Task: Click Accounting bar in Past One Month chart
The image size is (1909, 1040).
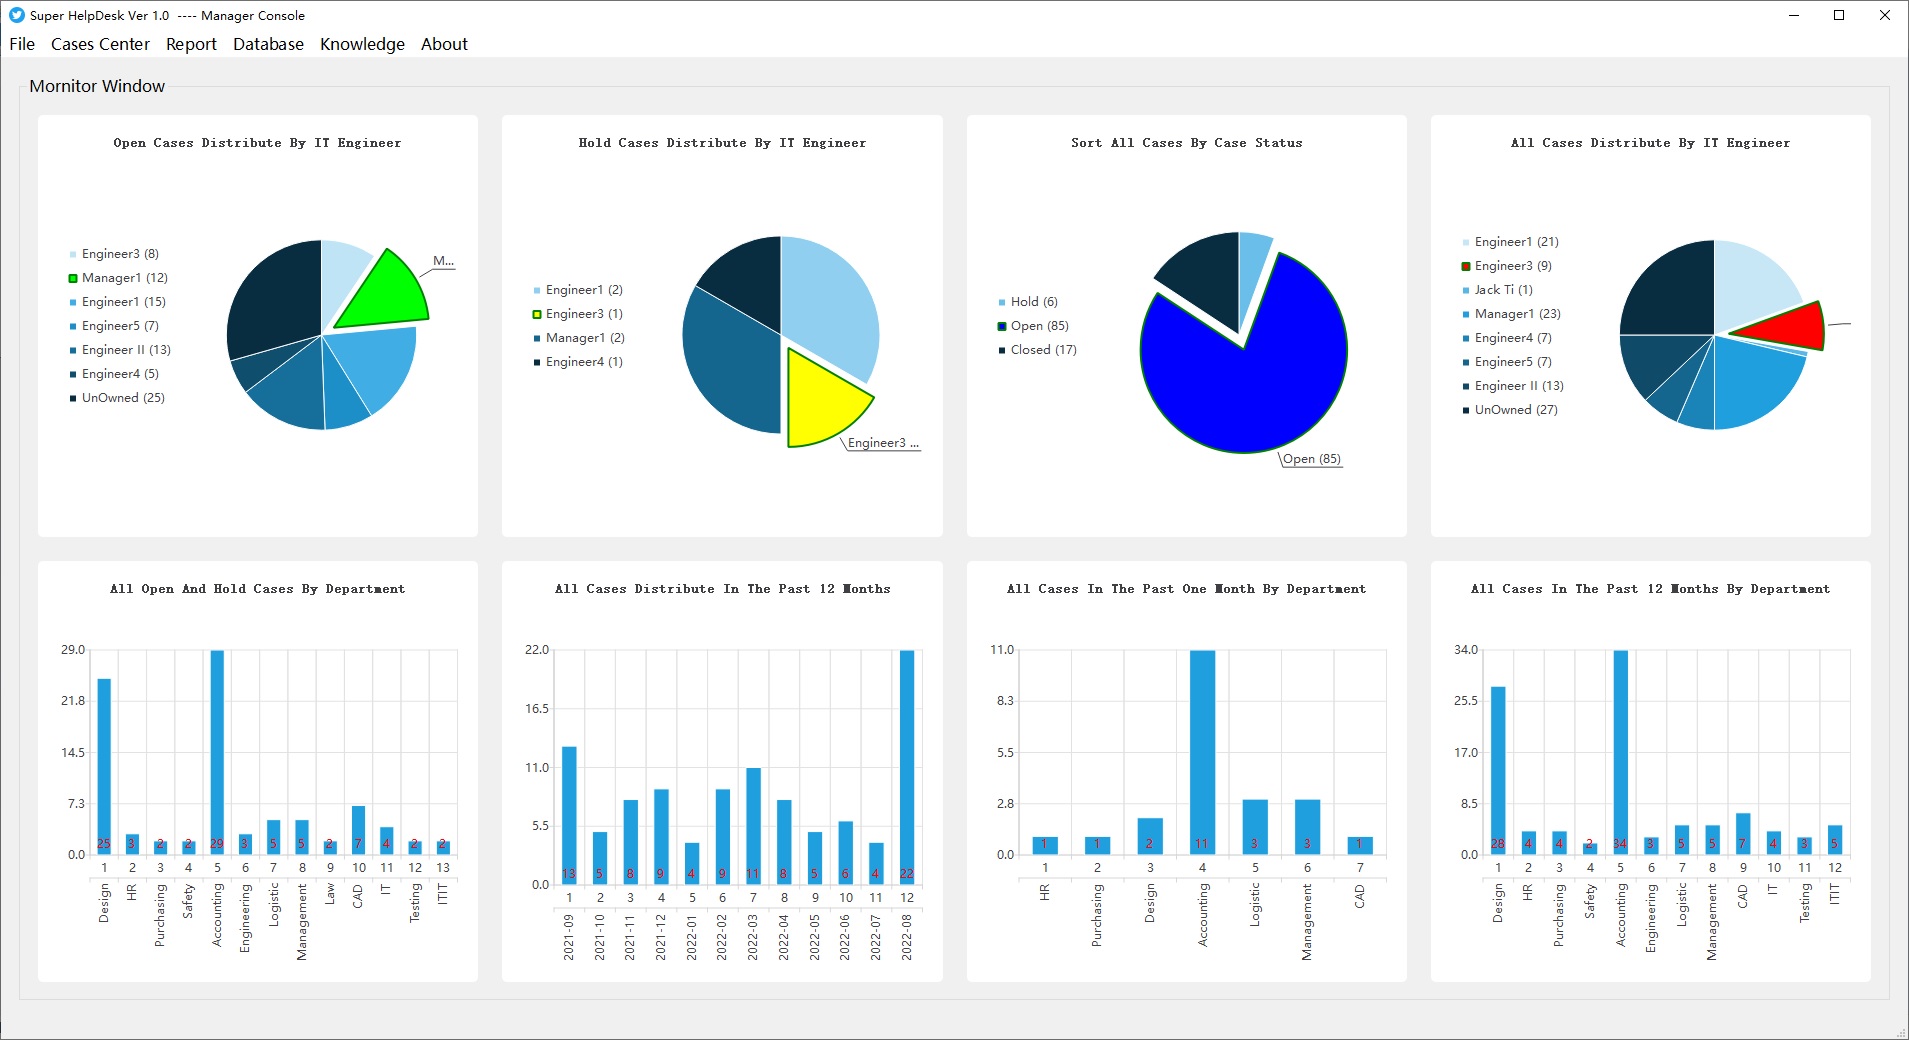Action: 1202,752
